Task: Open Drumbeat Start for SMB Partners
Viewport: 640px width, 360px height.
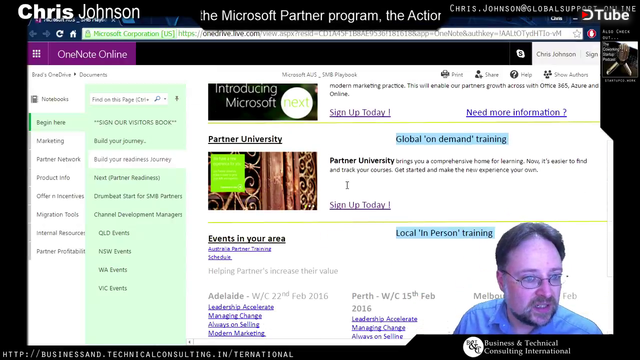Action: 137,196
